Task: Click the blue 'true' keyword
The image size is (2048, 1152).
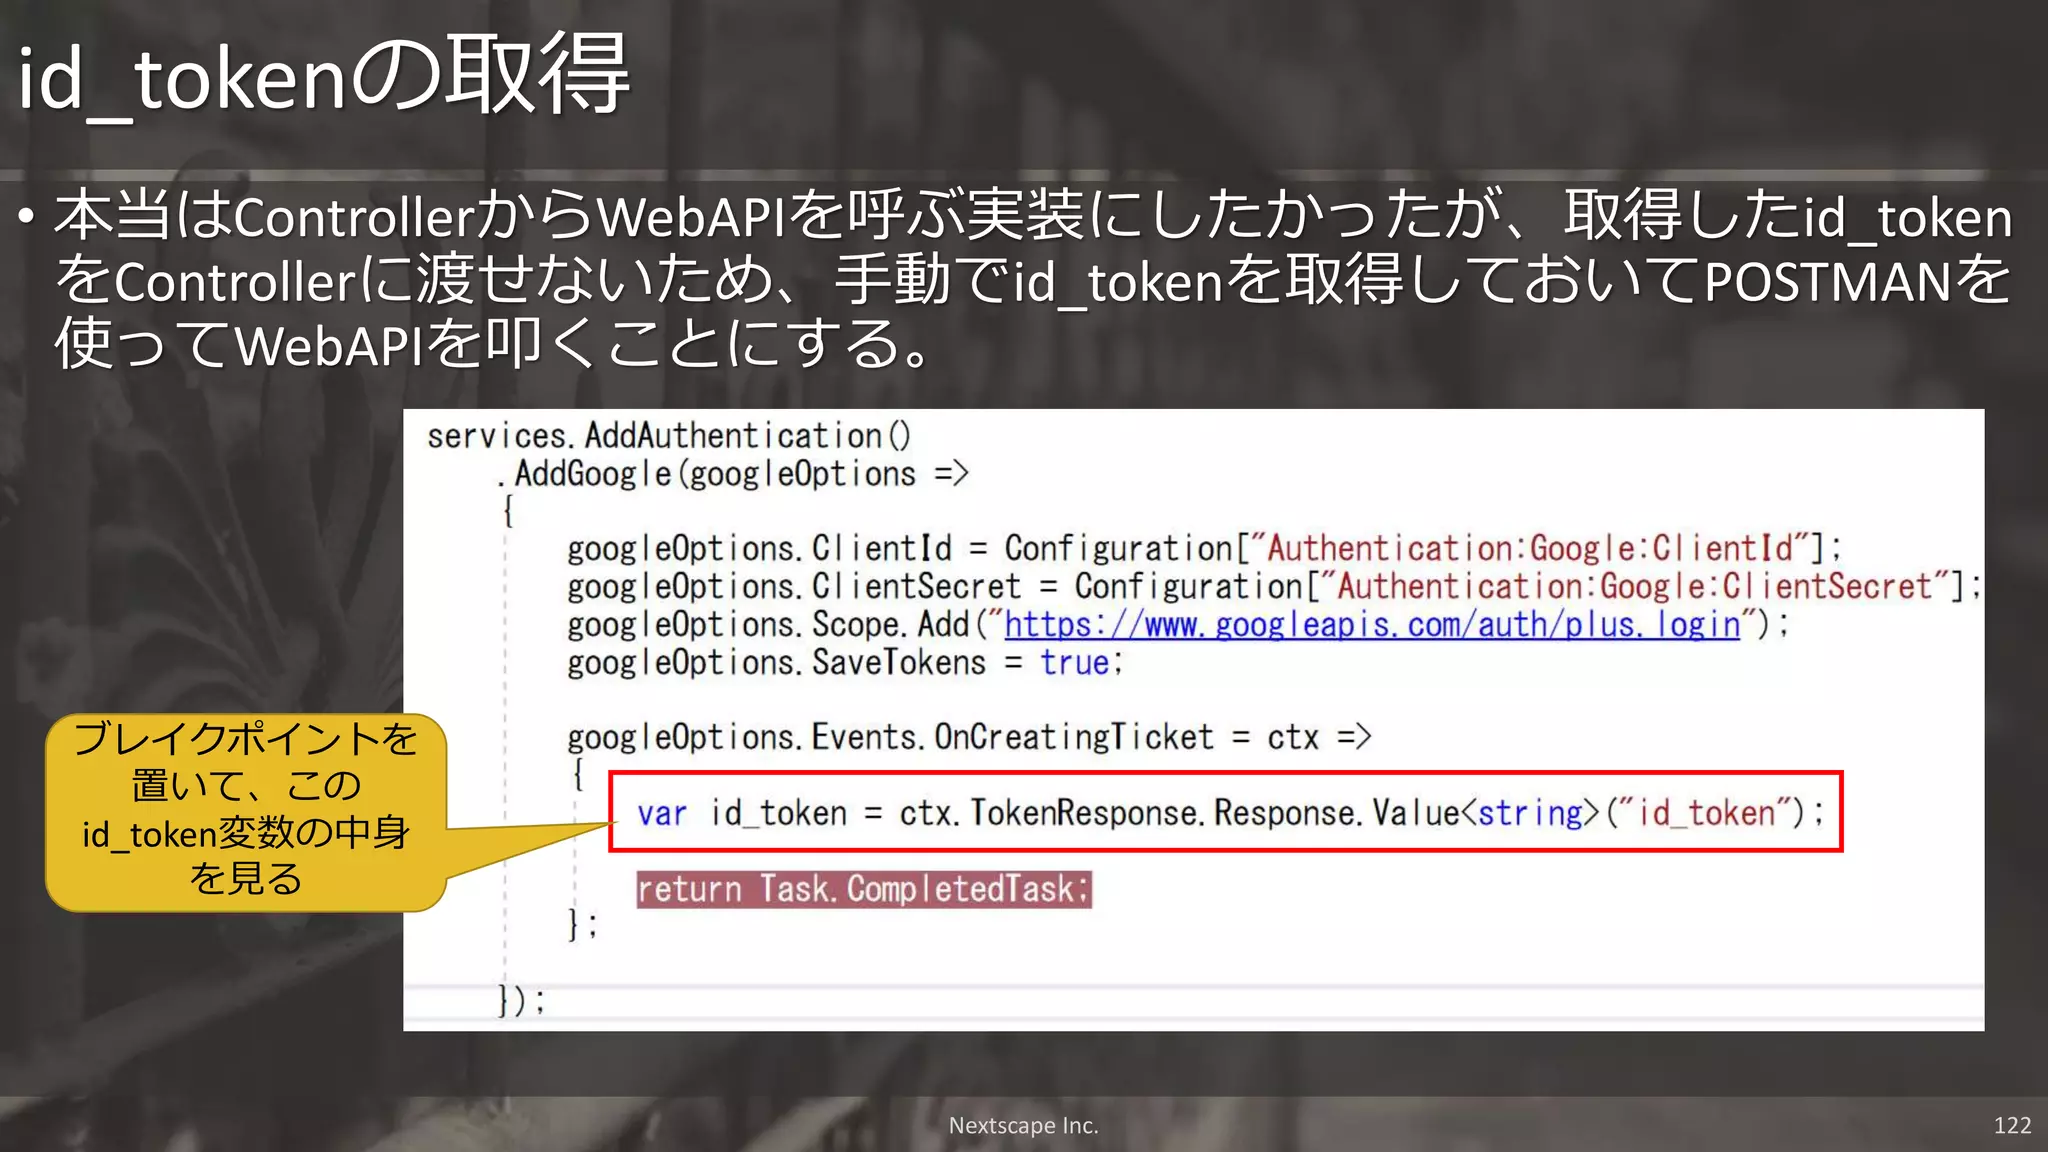Action: click(x=1075, y=663)
